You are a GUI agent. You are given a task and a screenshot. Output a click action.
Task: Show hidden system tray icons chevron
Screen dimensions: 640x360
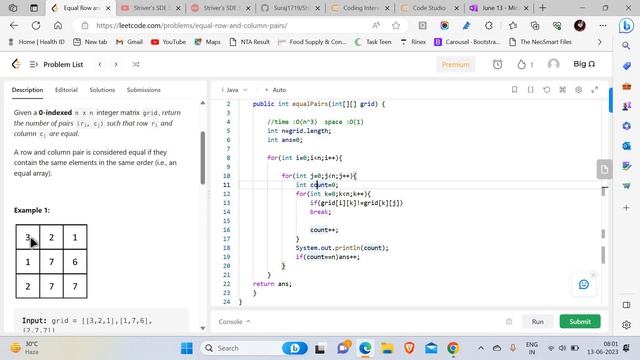(481, 348)
